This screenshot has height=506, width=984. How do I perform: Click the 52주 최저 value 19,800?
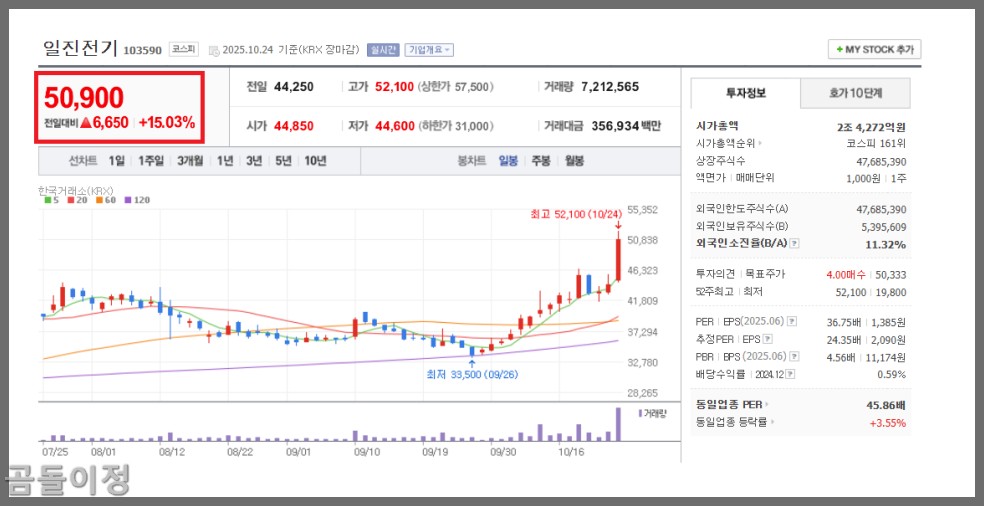click(891, 292)
